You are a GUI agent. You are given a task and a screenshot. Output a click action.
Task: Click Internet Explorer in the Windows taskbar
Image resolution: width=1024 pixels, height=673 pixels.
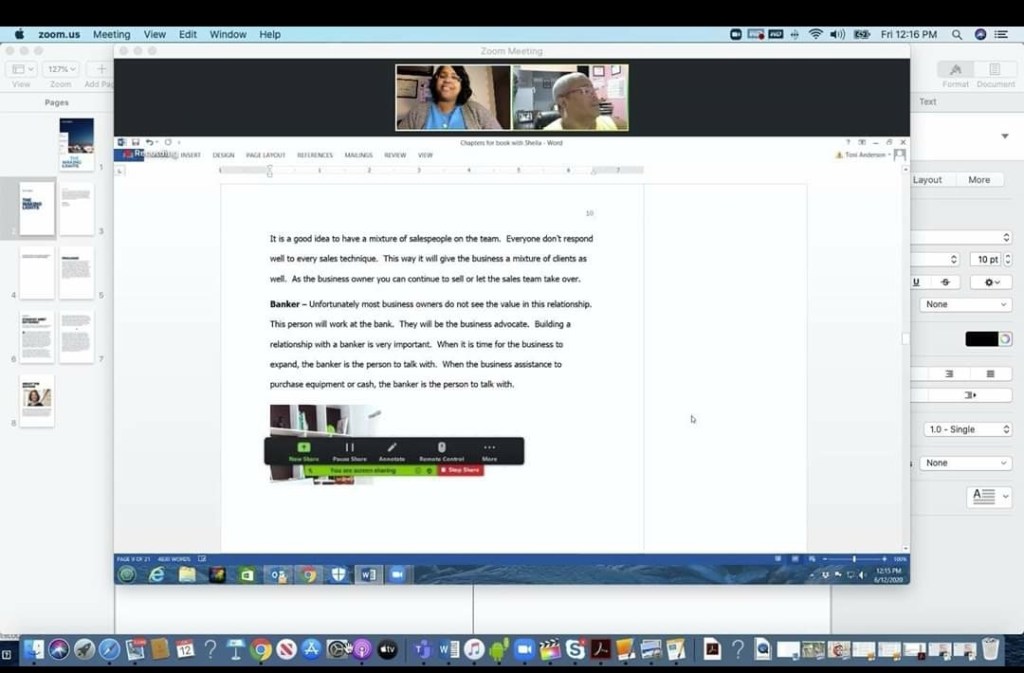coord(157,574)
